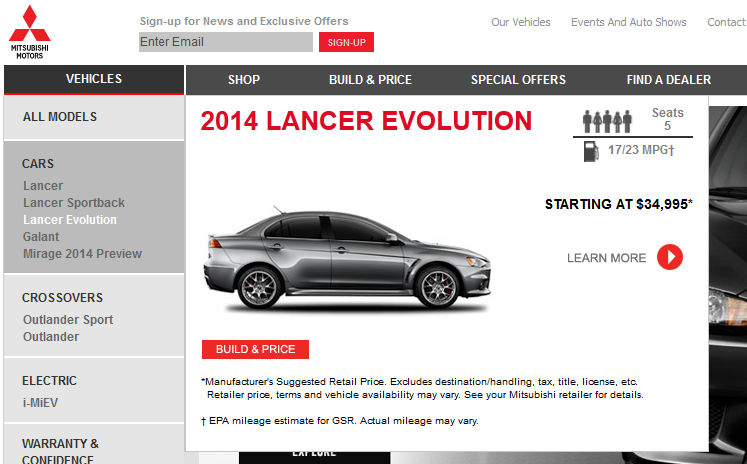Open the SPECIAL OFFERS menu item
Screen dimensions: 747x464
518,80
